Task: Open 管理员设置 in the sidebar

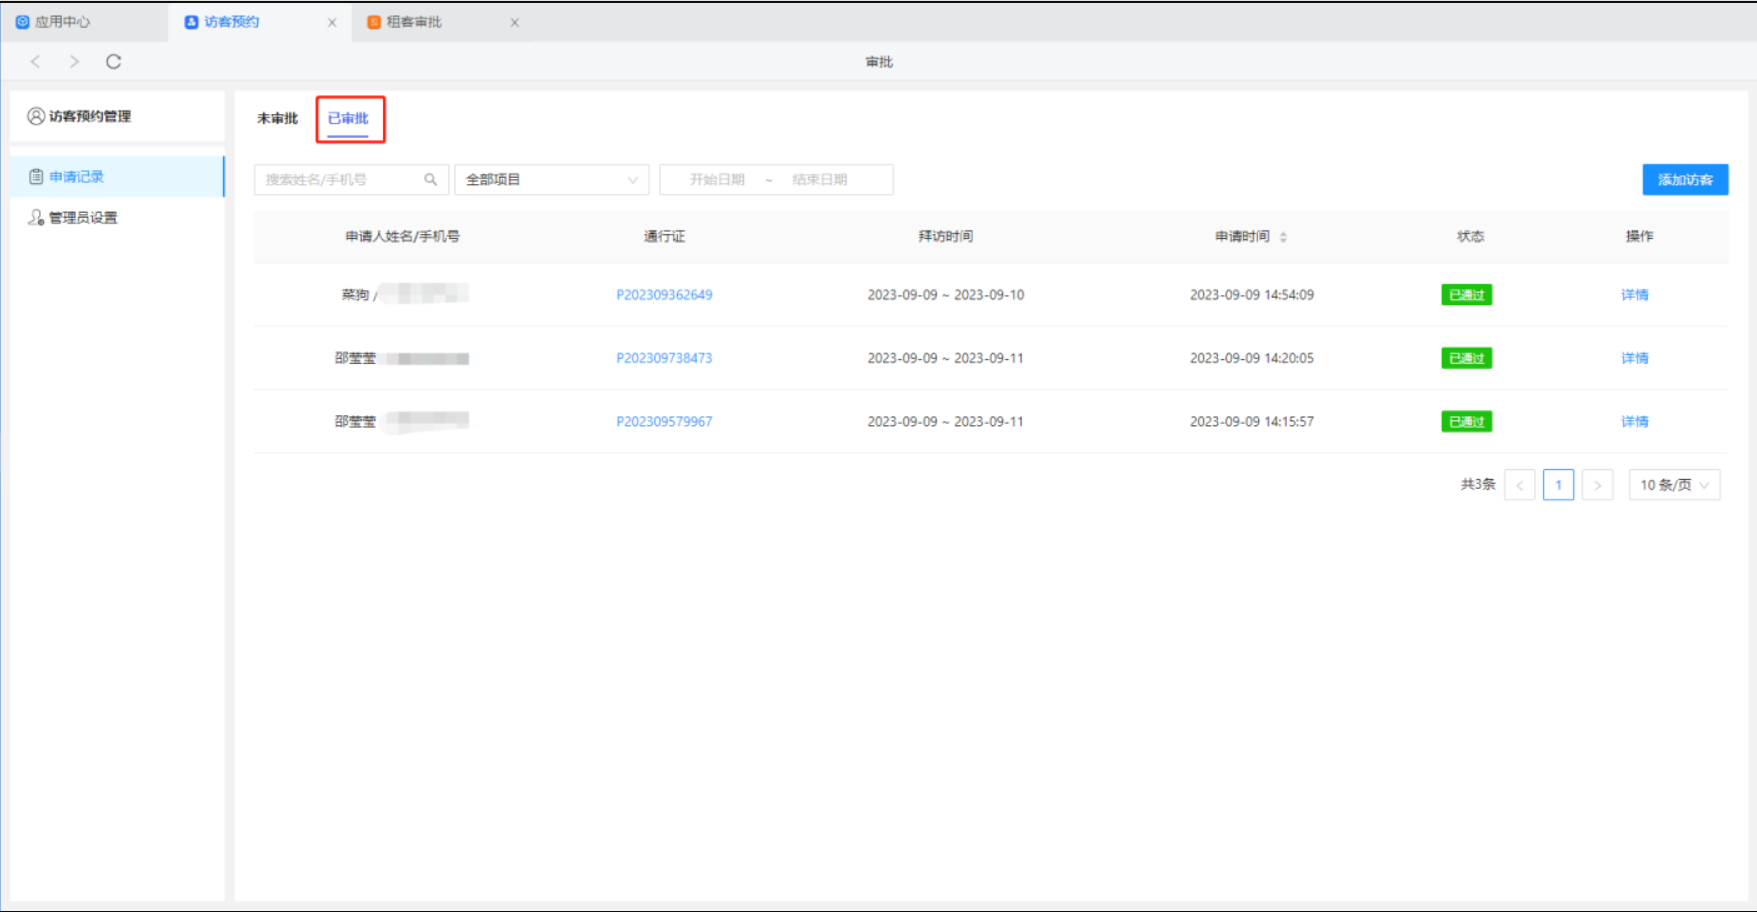Action: click(x=83, y=218)
